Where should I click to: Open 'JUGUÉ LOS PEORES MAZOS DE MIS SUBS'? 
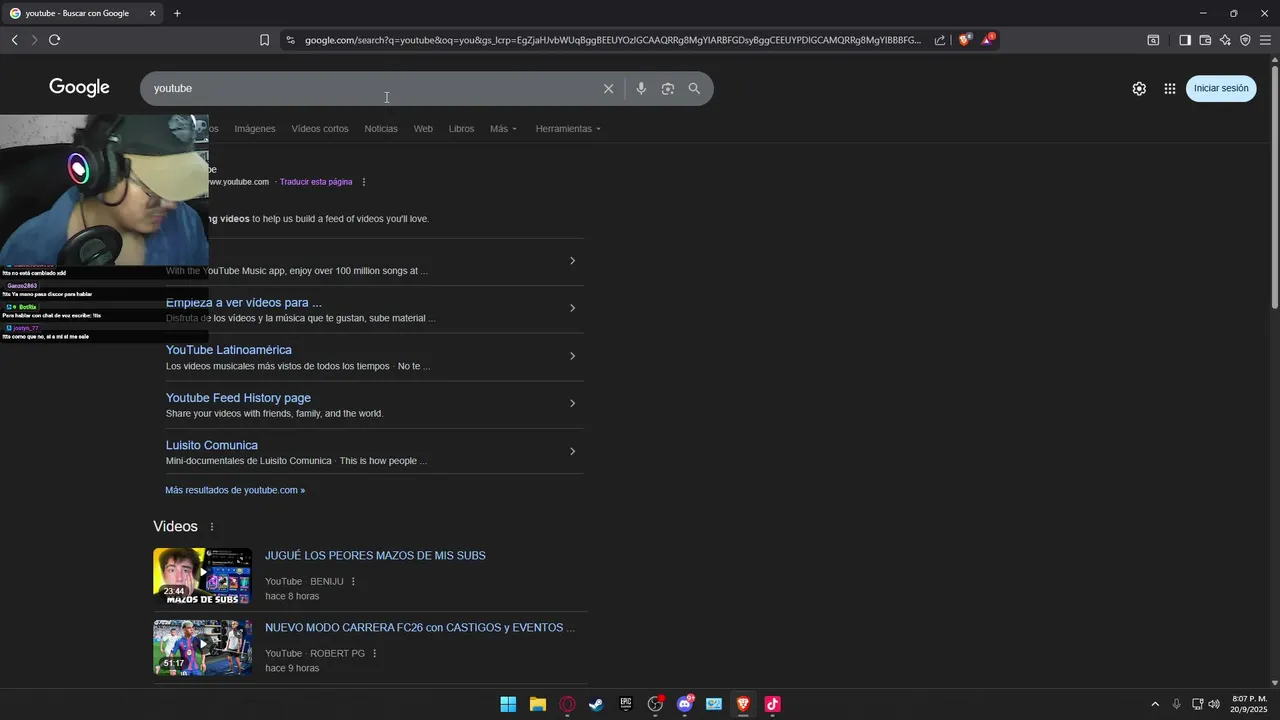[375, 556]
